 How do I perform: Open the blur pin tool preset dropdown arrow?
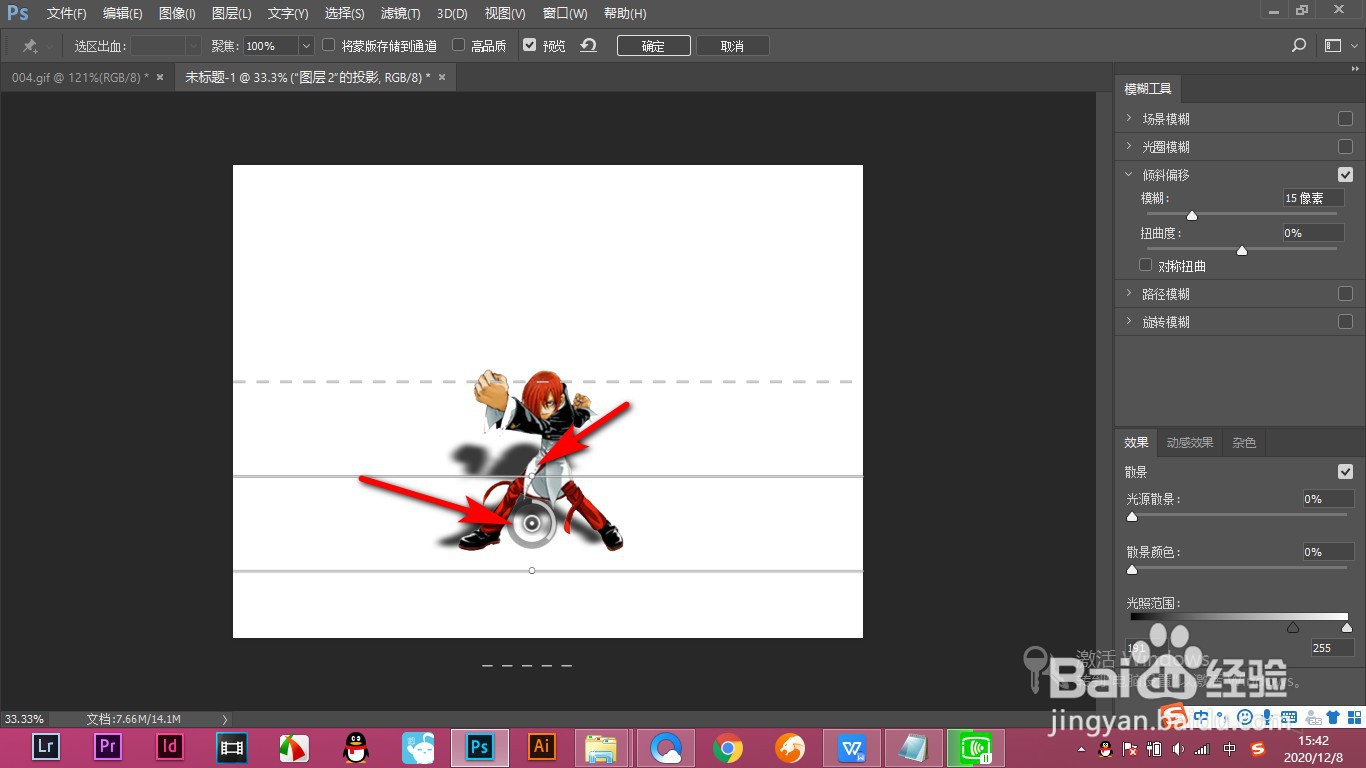[x=49, y=46]
